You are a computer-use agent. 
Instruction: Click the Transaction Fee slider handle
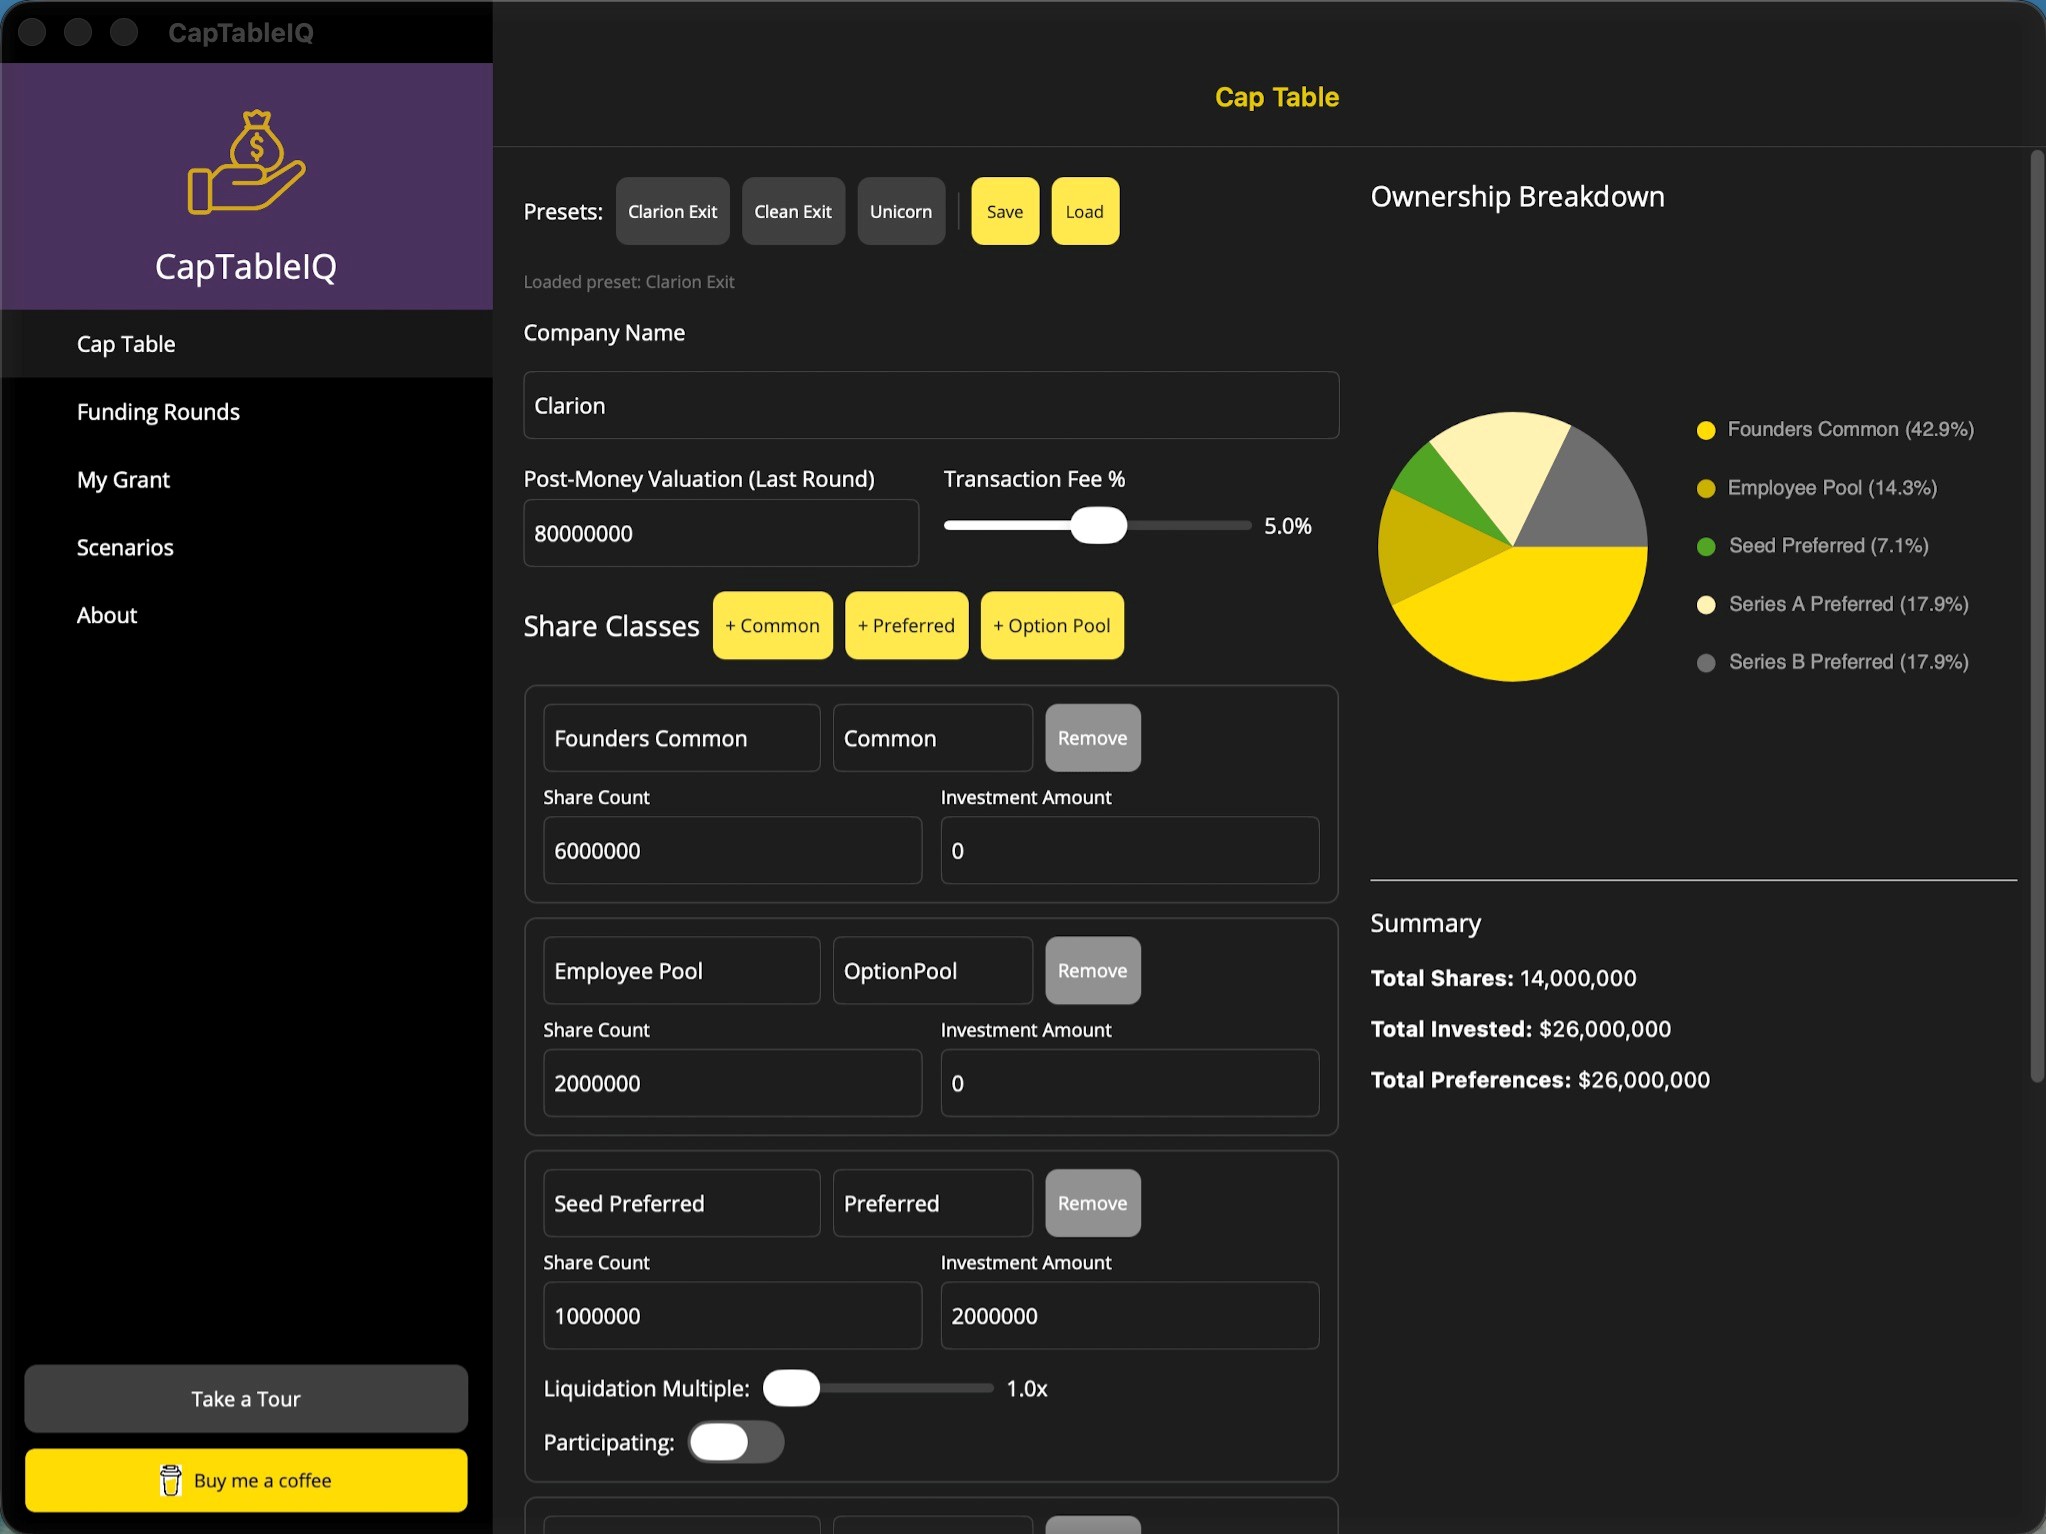click(x=1098, y=526)
